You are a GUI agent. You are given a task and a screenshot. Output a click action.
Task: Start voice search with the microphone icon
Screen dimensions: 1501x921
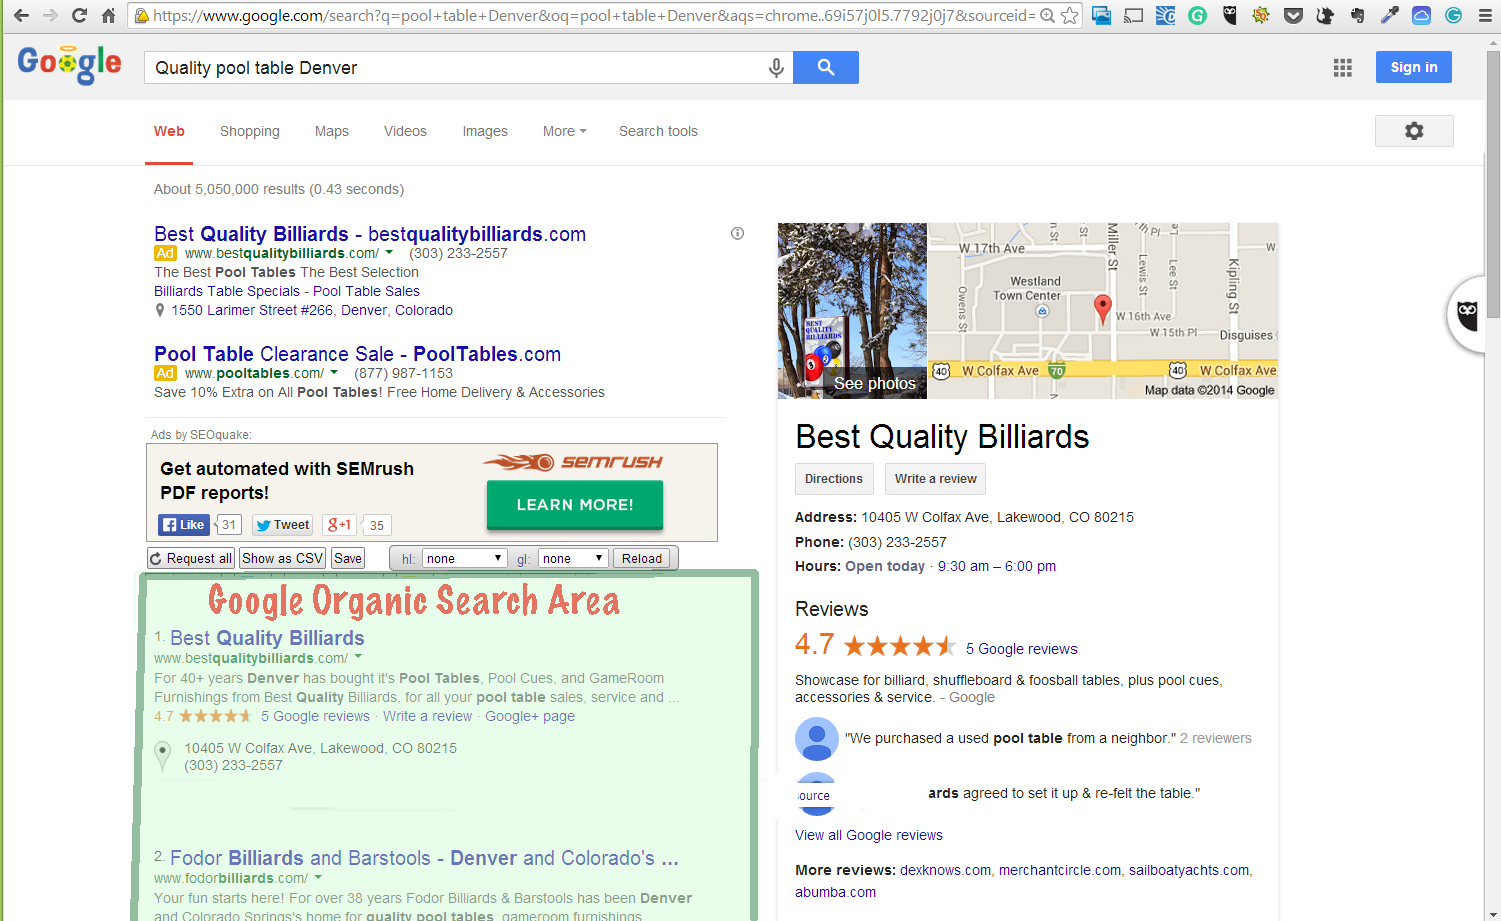776,67
